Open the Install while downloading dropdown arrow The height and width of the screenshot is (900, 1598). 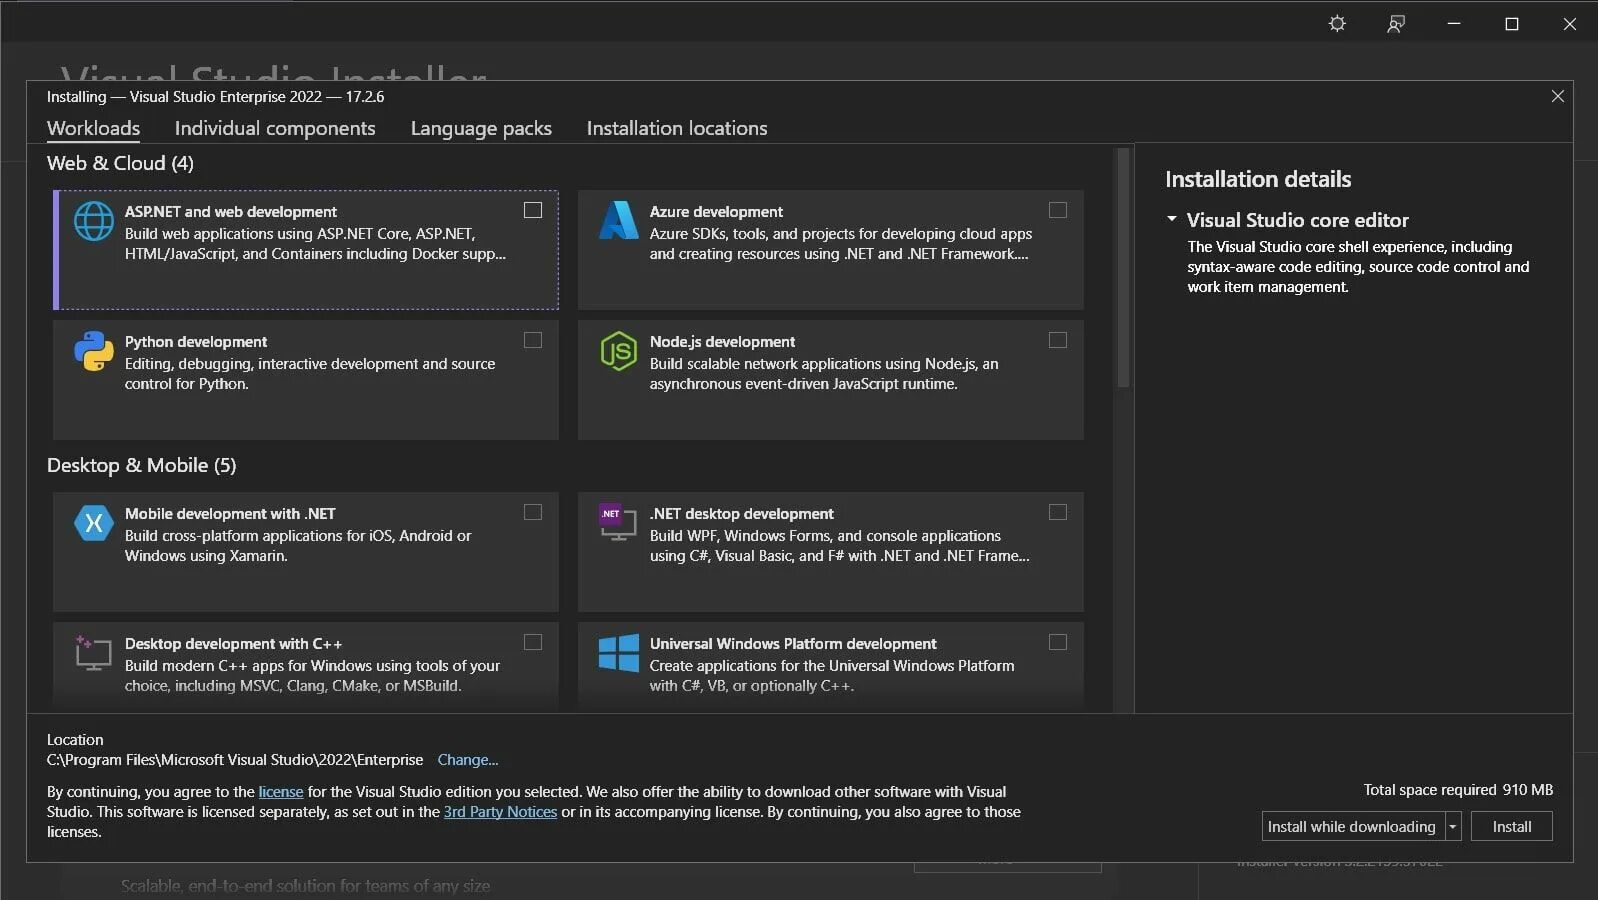click(1453, 827)
